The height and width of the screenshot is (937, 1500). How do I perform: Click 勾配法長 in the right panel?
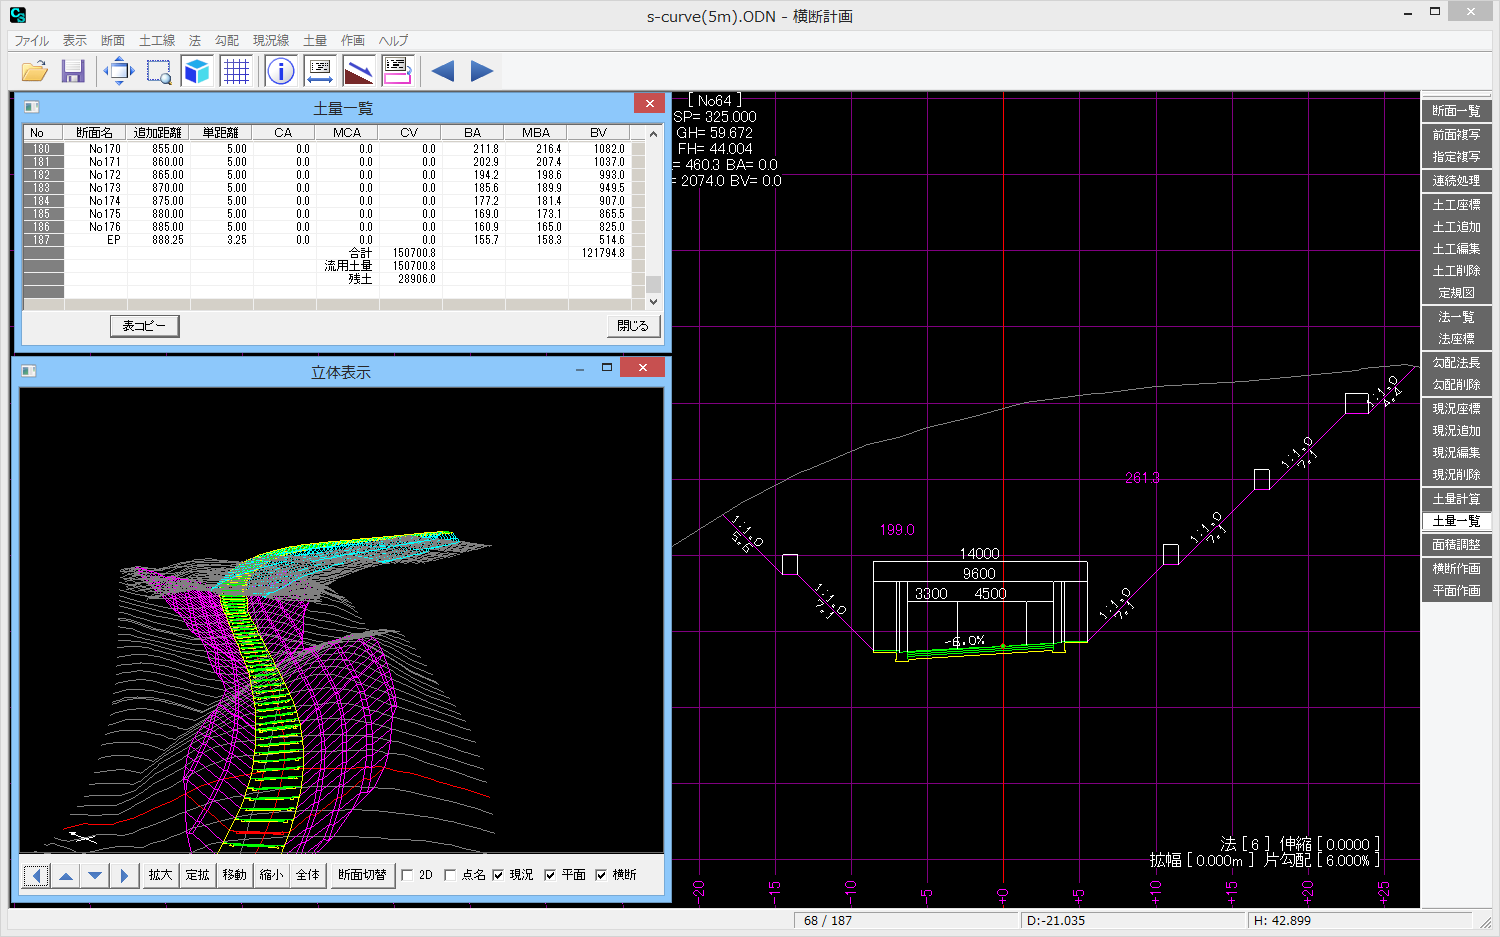tap(1456, 363)
